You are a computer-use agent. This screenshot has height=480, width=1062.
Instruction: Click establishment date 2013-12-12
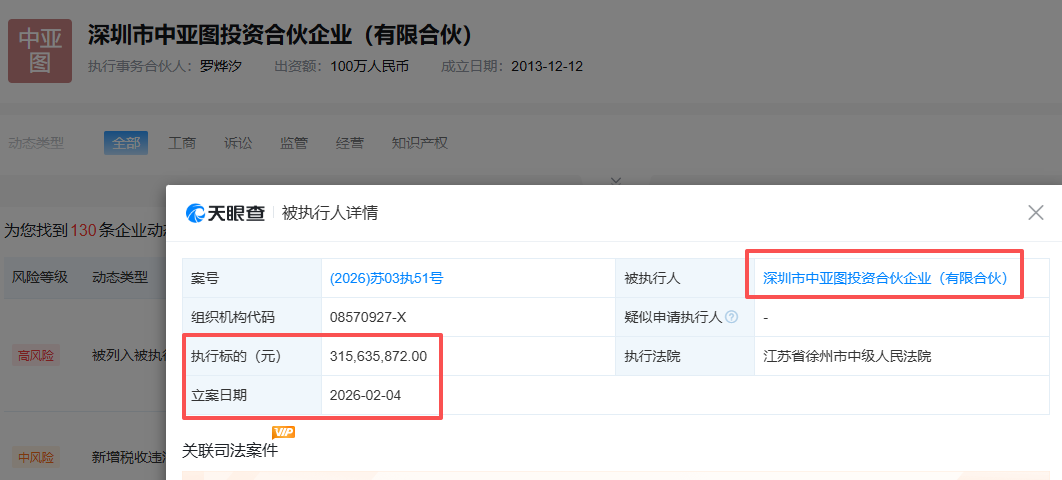click(547, 66)
